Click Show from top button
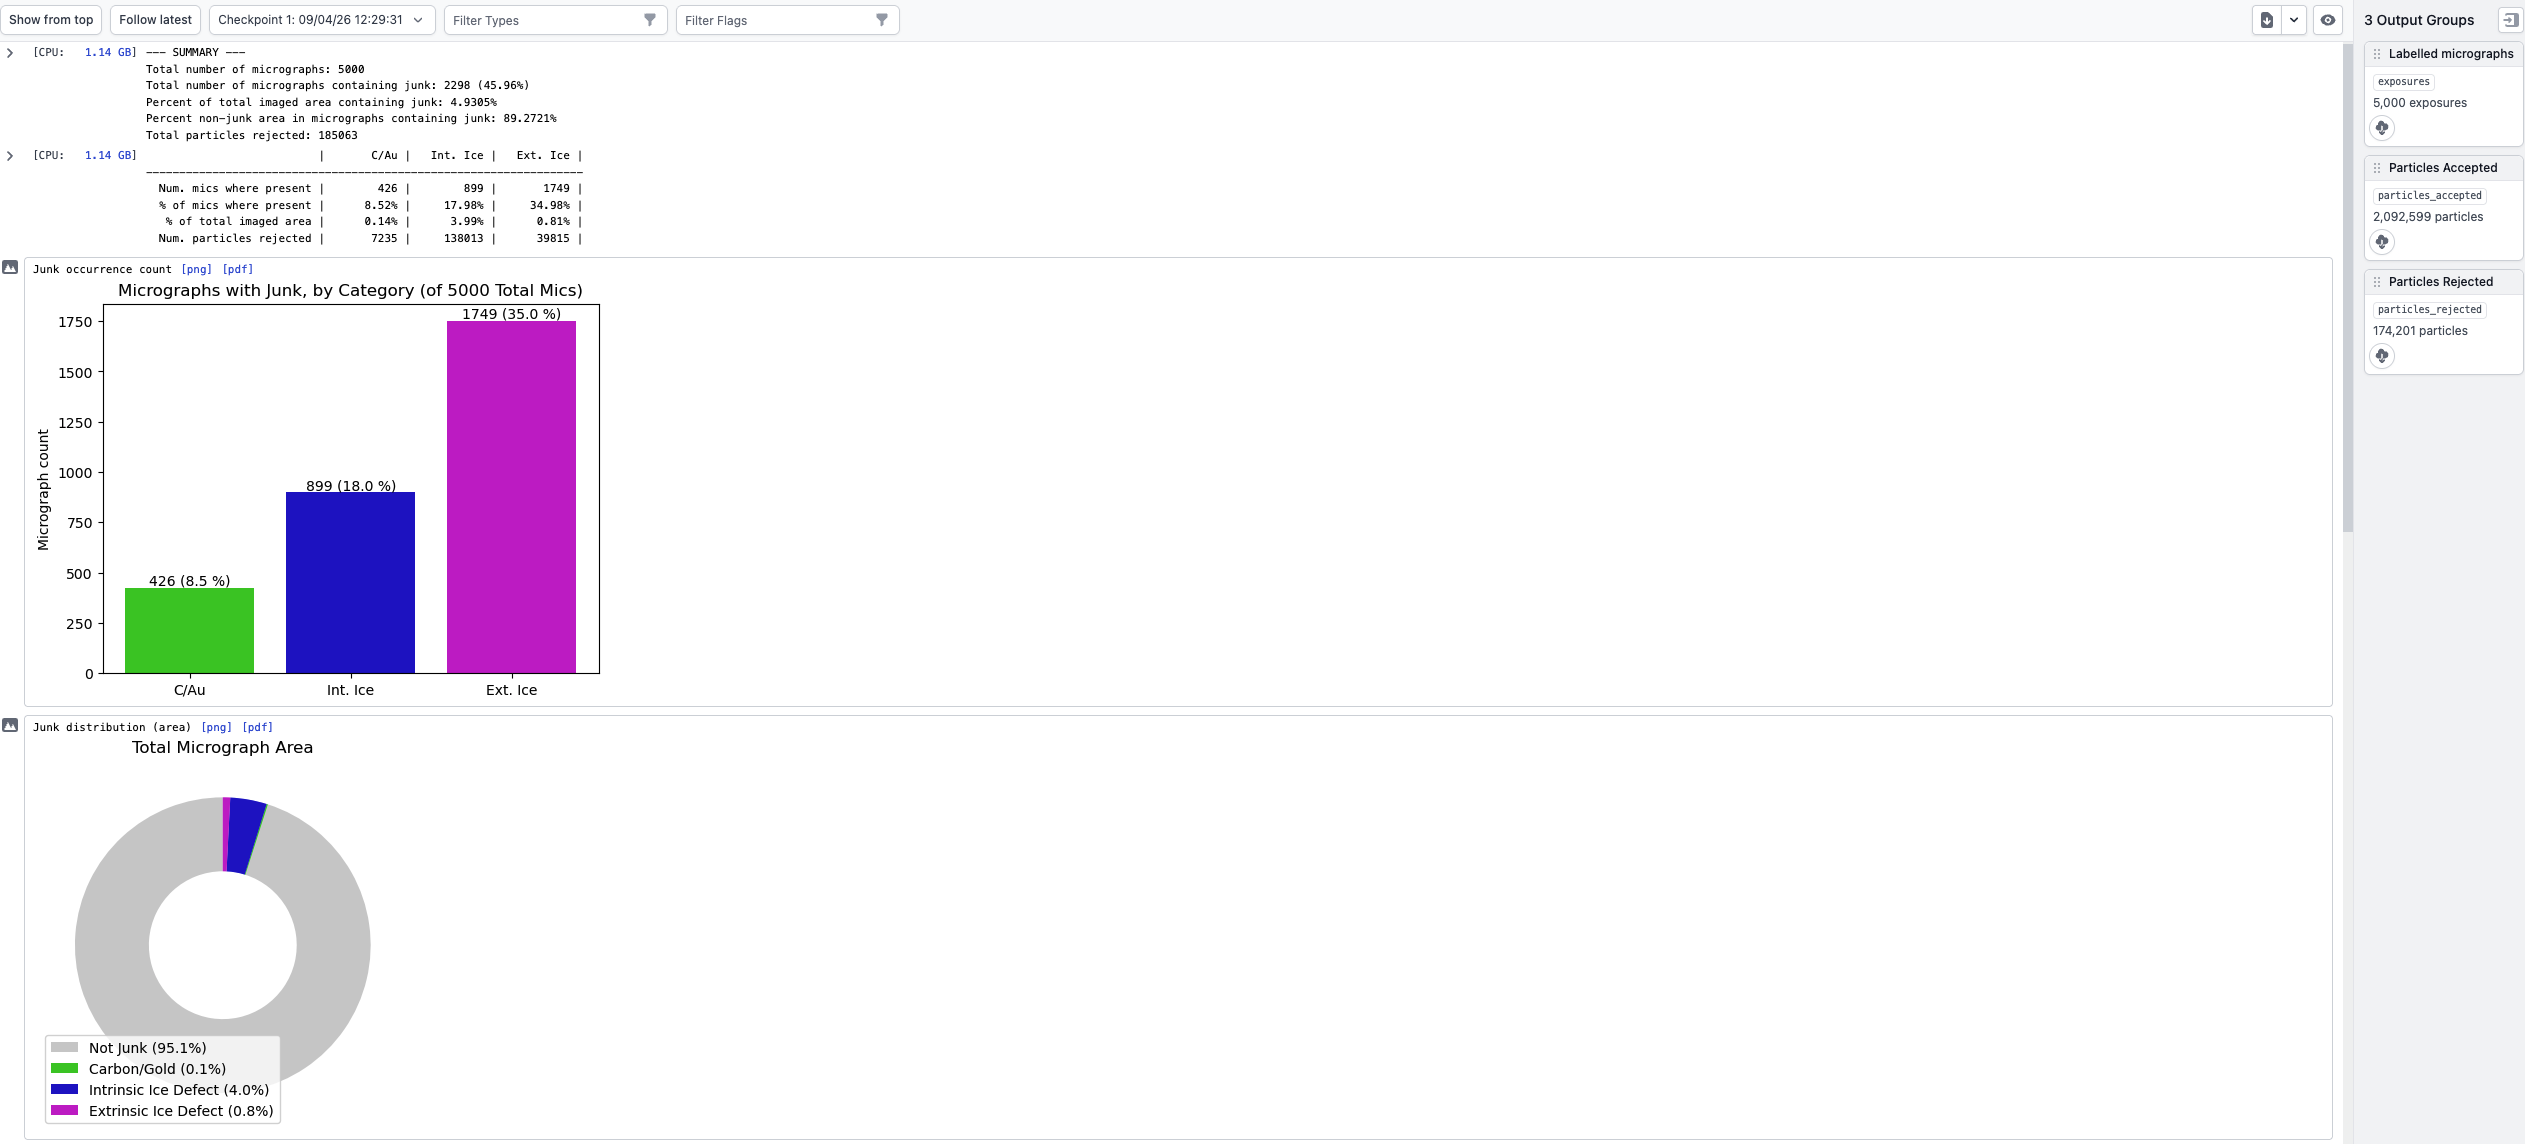Screen dimensions: 2525x1144 (51, 20)
